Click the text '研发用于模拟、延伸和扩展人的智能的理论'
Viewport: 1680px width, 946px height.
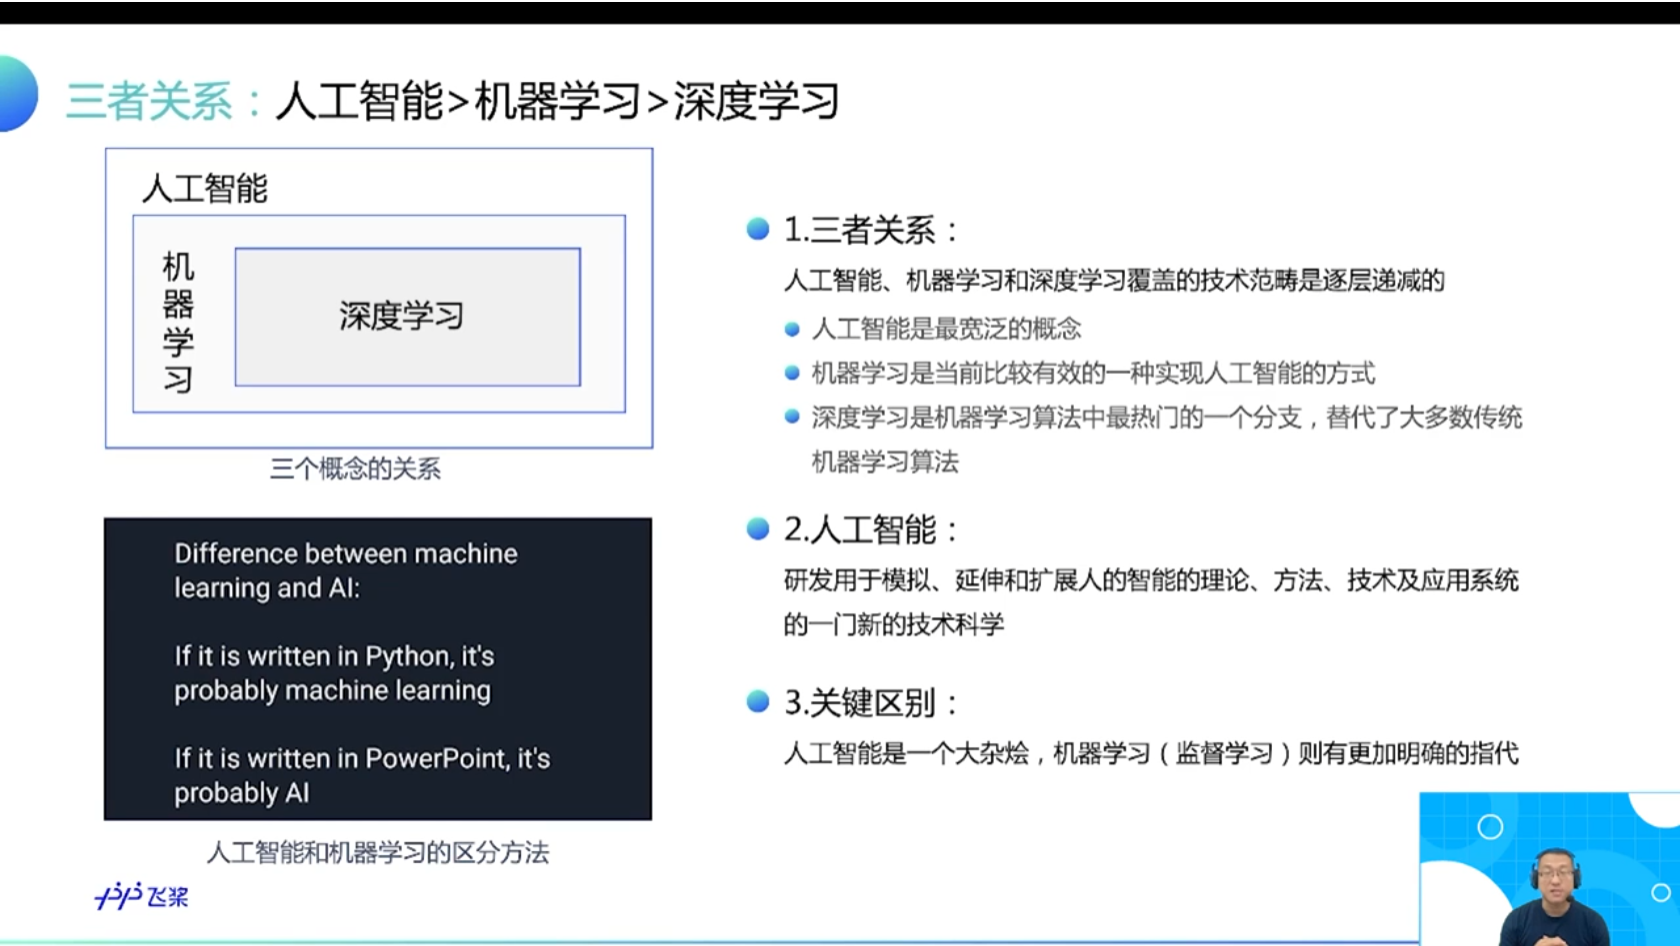pyautogui.click(x=1016, y=580)
